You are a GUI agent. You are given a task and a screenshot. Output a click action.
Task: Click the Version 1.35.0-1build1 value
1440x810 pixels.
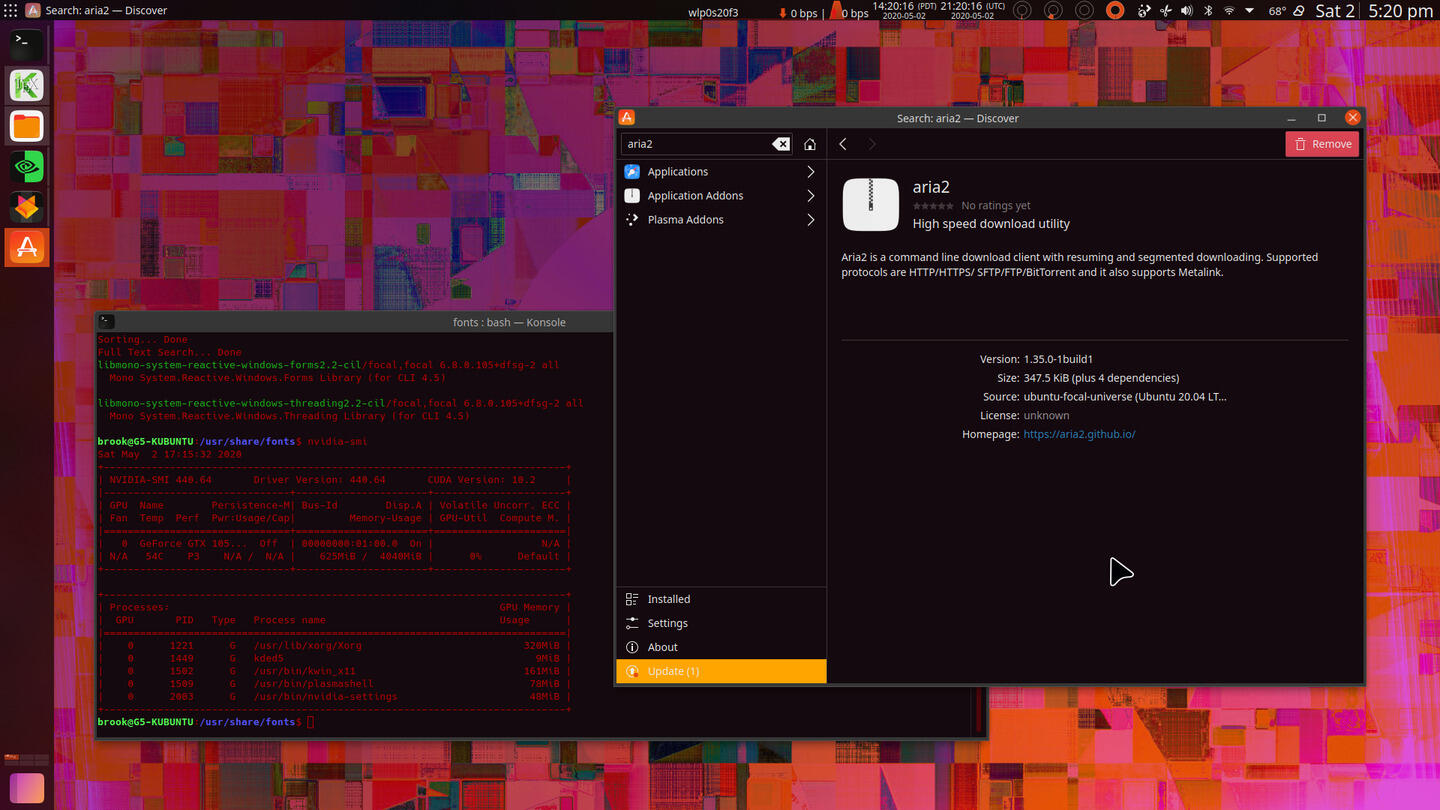coord(1058,359)
